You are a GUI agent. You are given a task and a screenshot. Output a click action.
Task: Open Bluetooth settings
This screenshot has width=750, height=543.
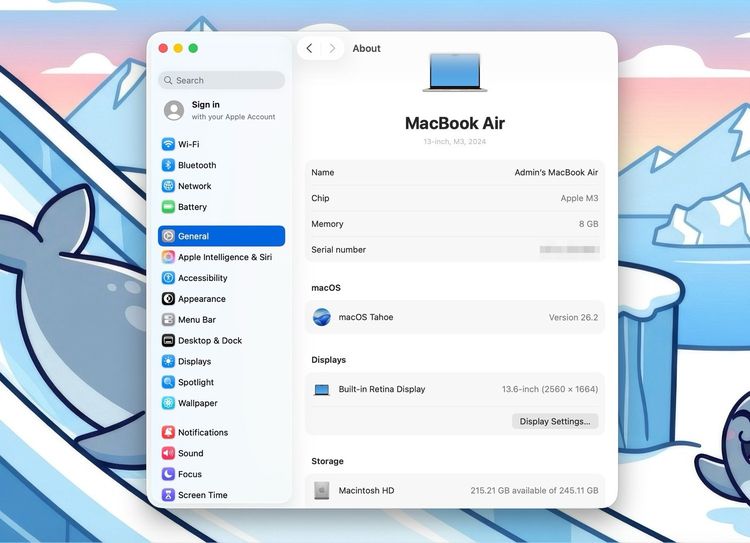click(221, 165)
